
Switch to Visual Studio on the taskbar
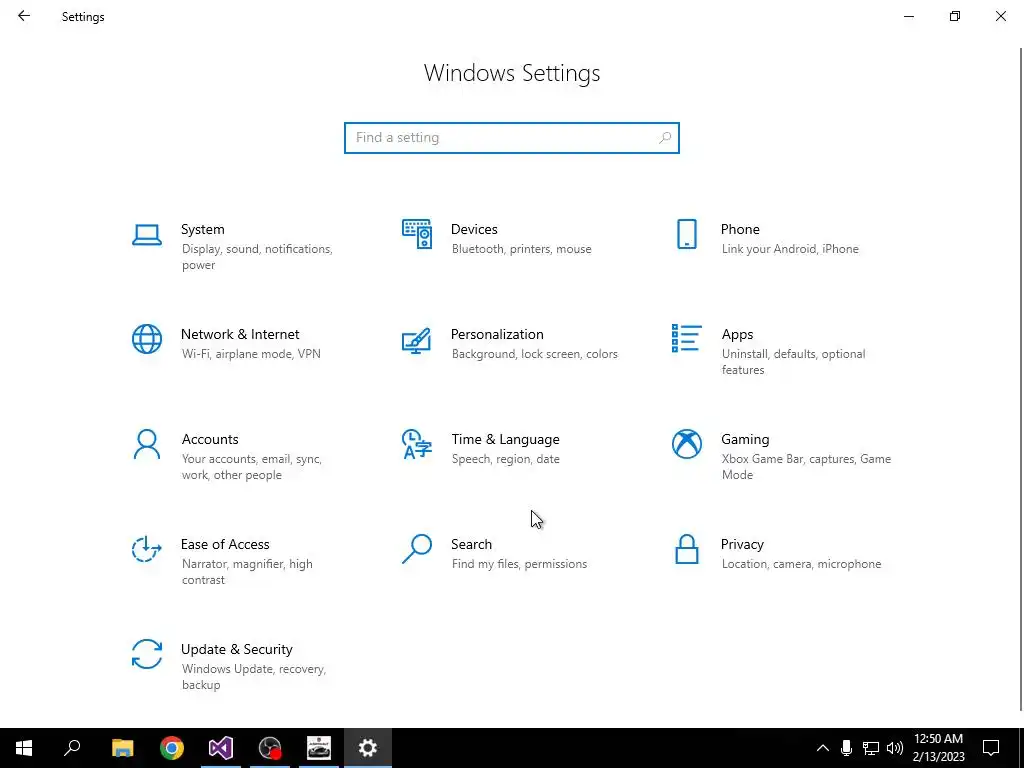pos(221,748)
